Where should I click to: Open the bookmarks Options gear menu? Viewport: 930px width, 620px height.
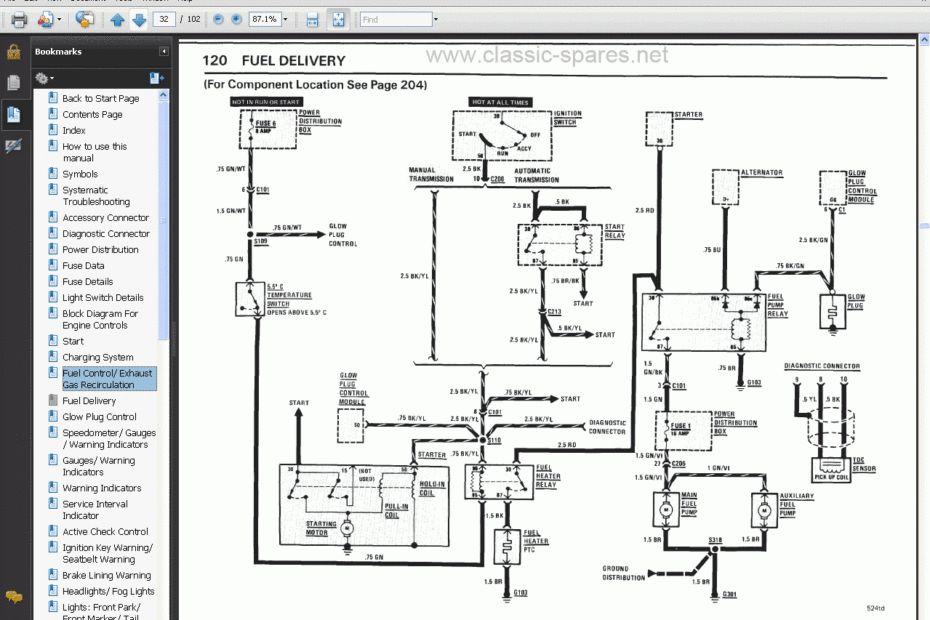click(x=43, y=77)
